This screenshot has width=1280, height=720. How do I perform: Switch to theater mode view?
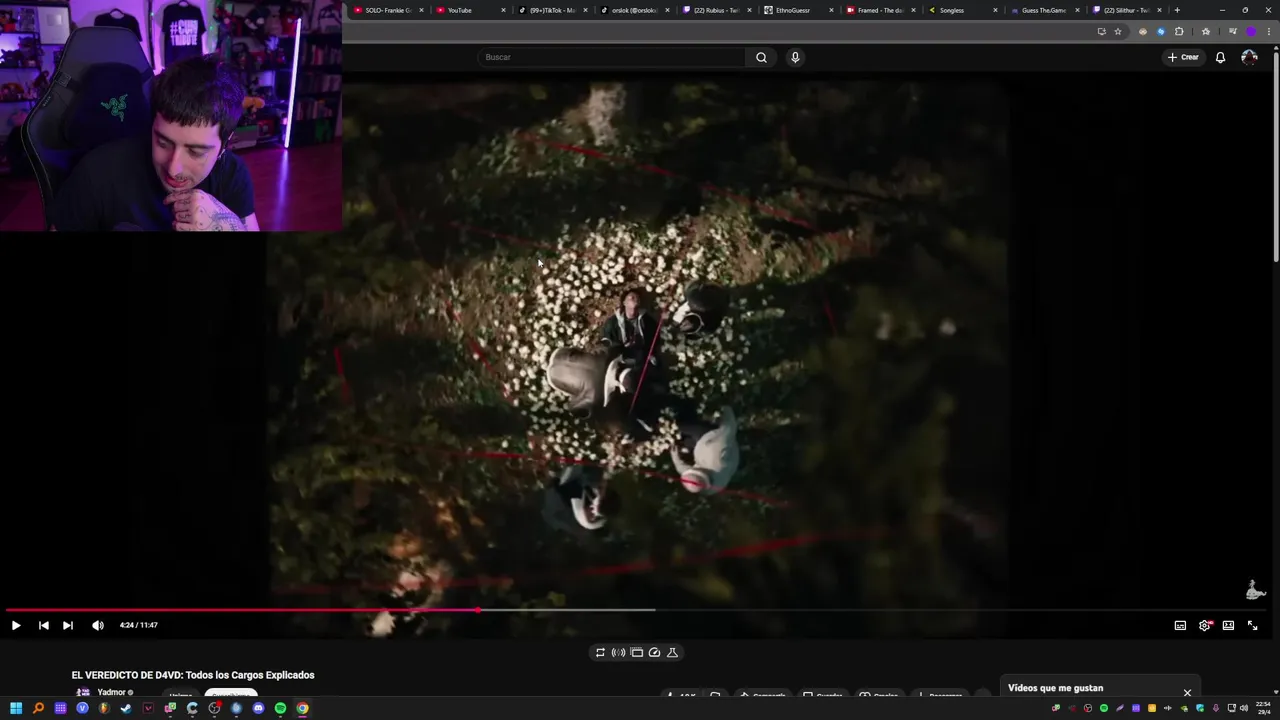tap(1228, 625)
